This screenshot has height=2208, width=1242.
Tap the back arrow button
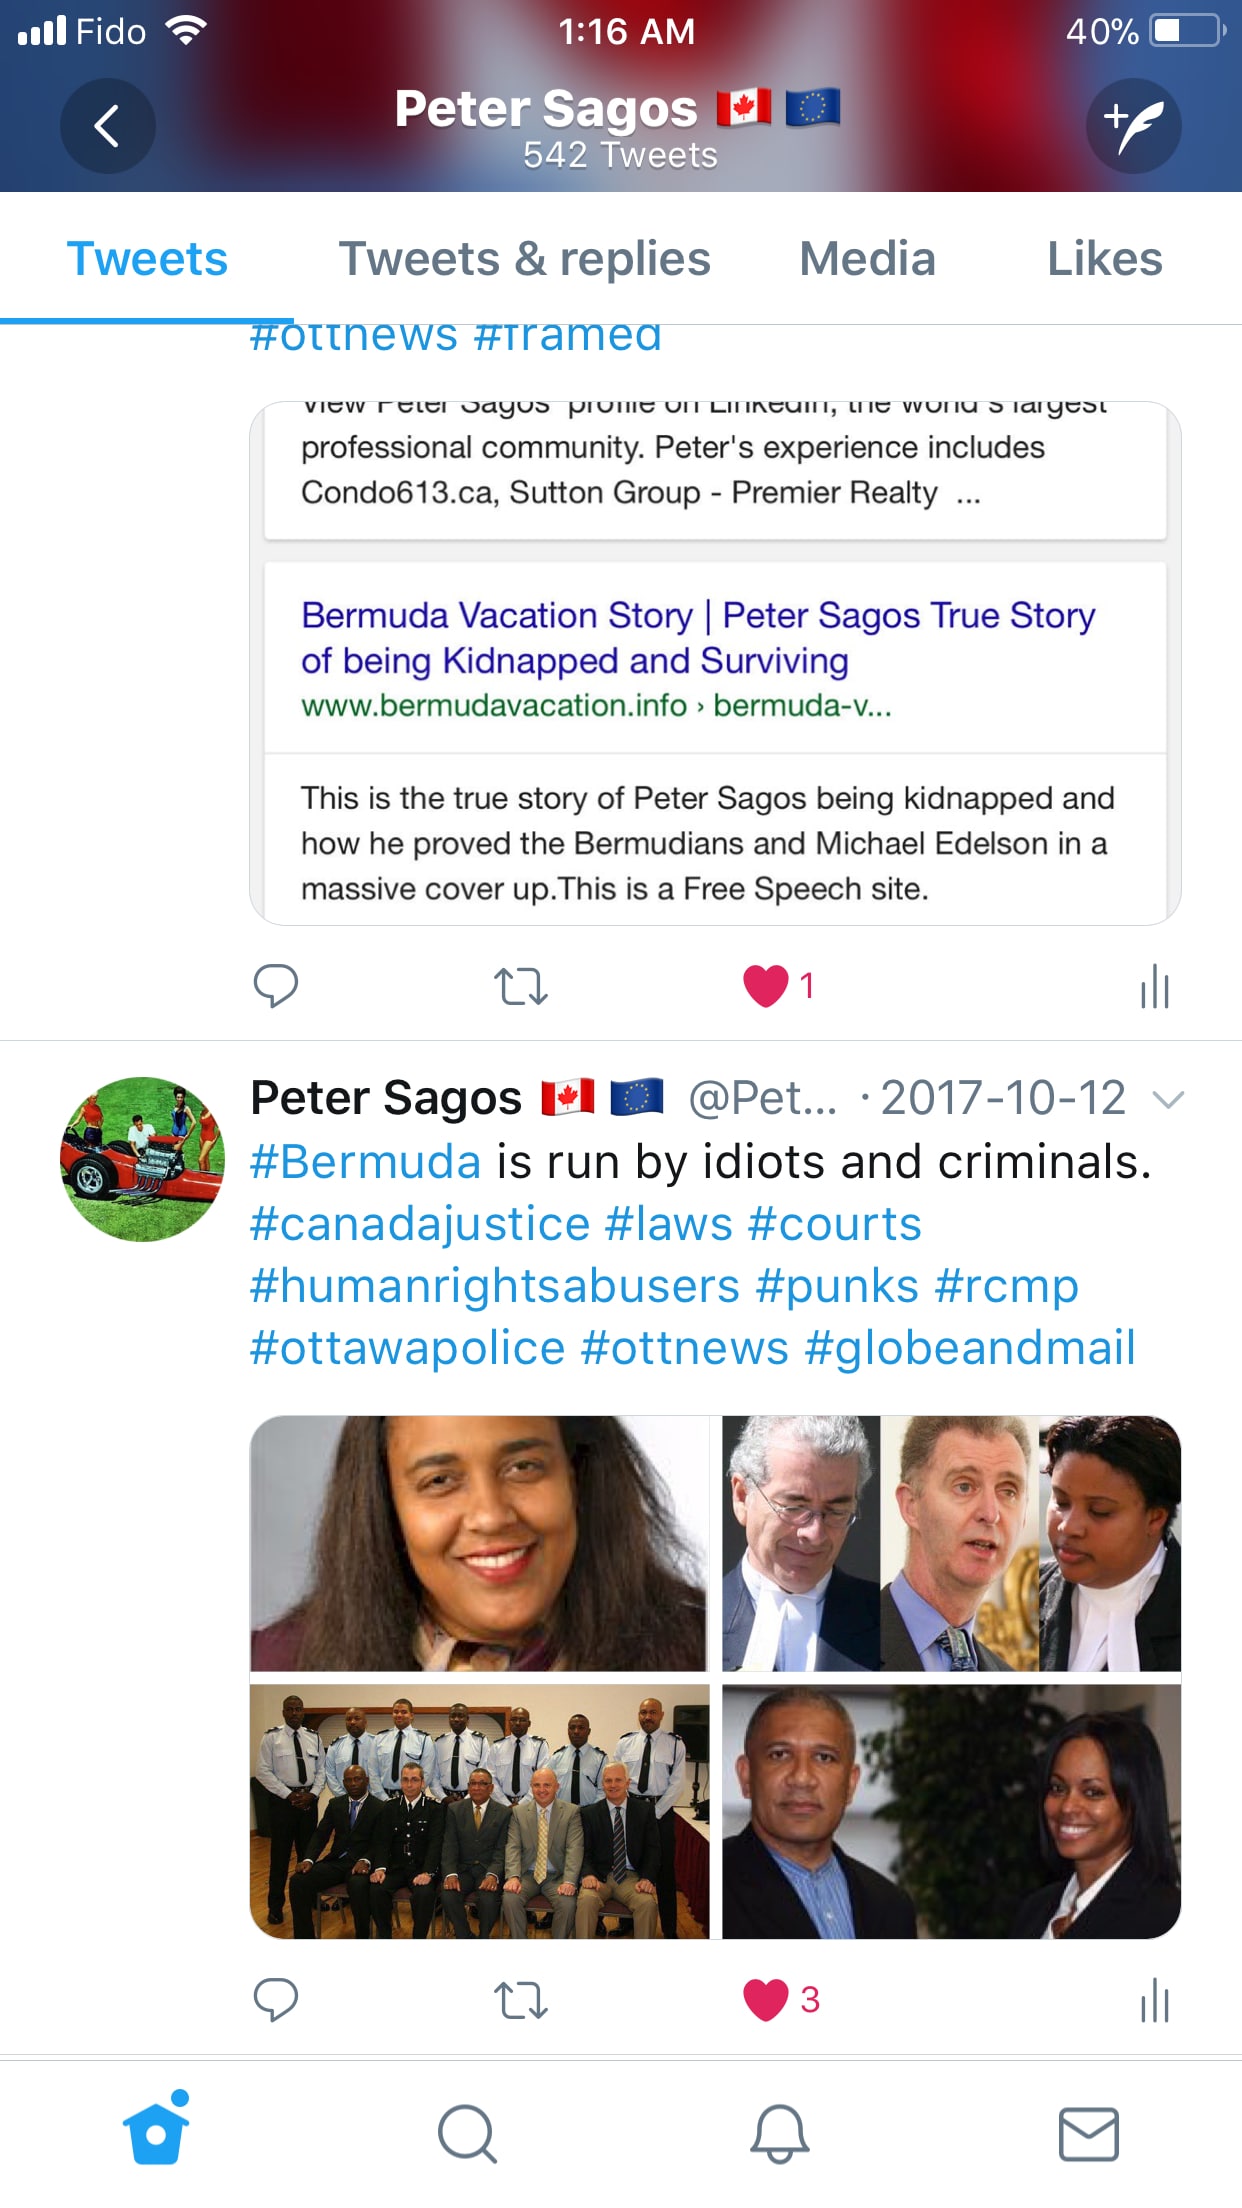107,126
